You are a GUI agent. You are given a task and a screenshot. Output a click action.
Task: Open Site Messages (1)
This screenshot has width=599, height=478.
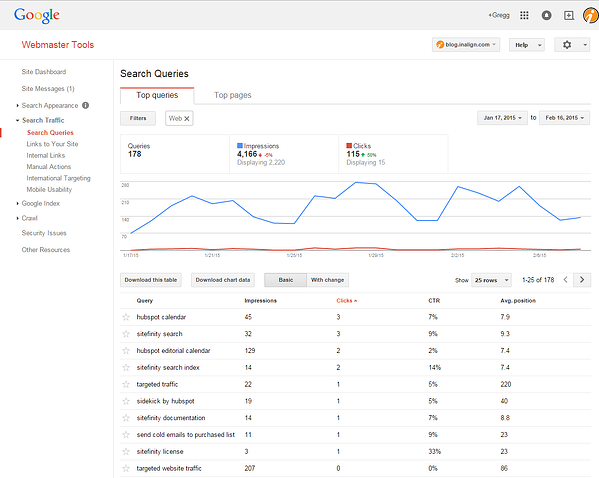pos(48,89)
